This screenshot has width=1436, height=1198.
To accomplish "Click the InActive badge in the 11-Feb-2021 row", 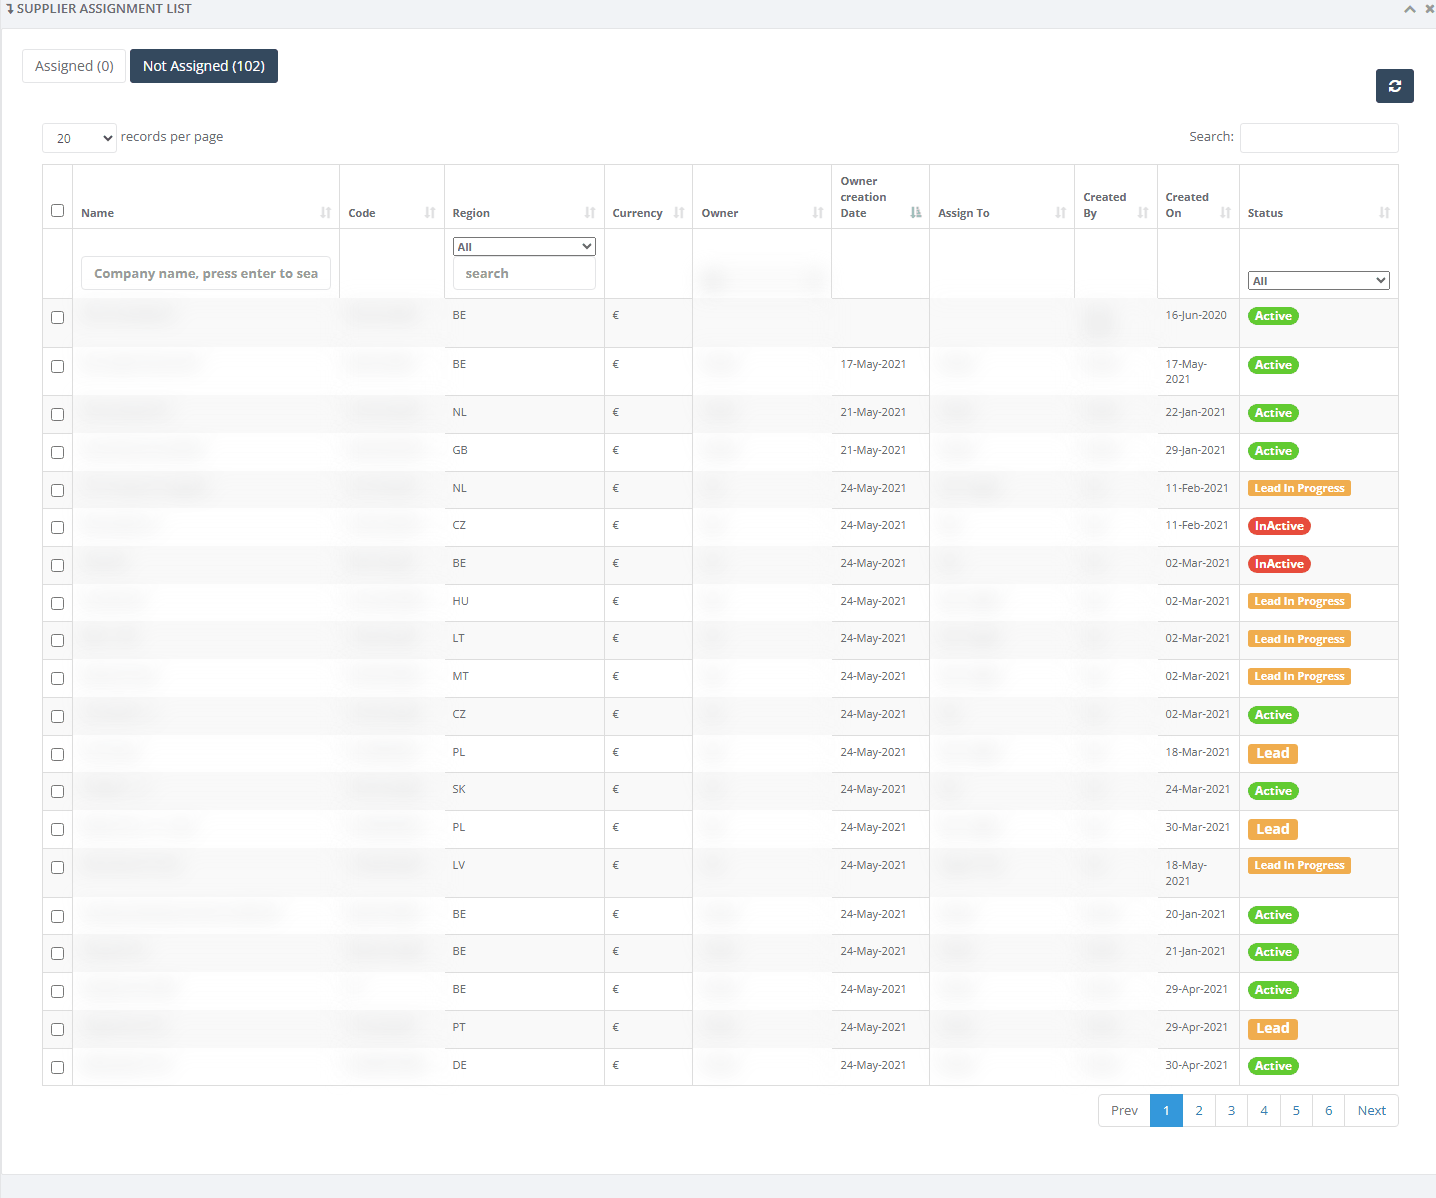I will pyautogui.click(x=1279, y=526).
